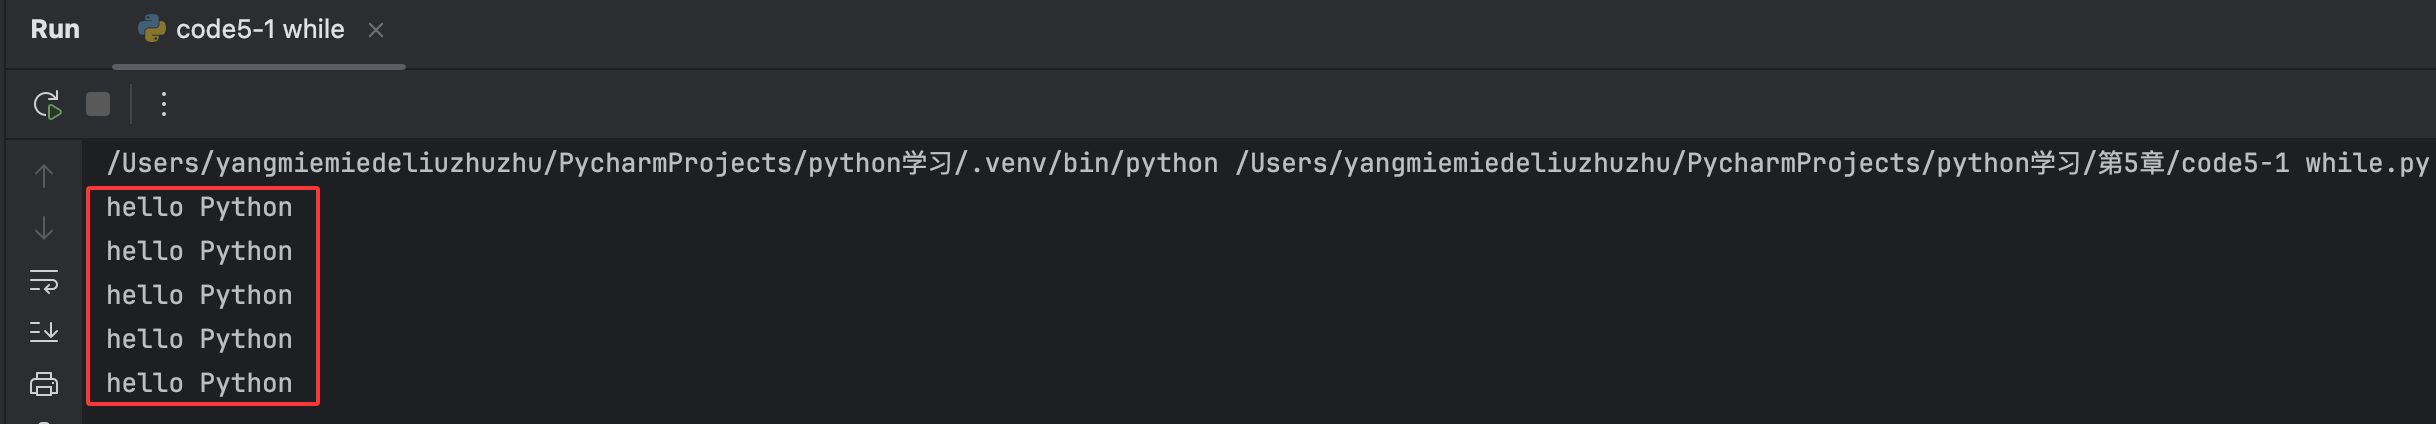Image resolution: width=2436 pixels, height=424 pixels.
Task: Open the three-dot more options menu
Action: point(164,104)
